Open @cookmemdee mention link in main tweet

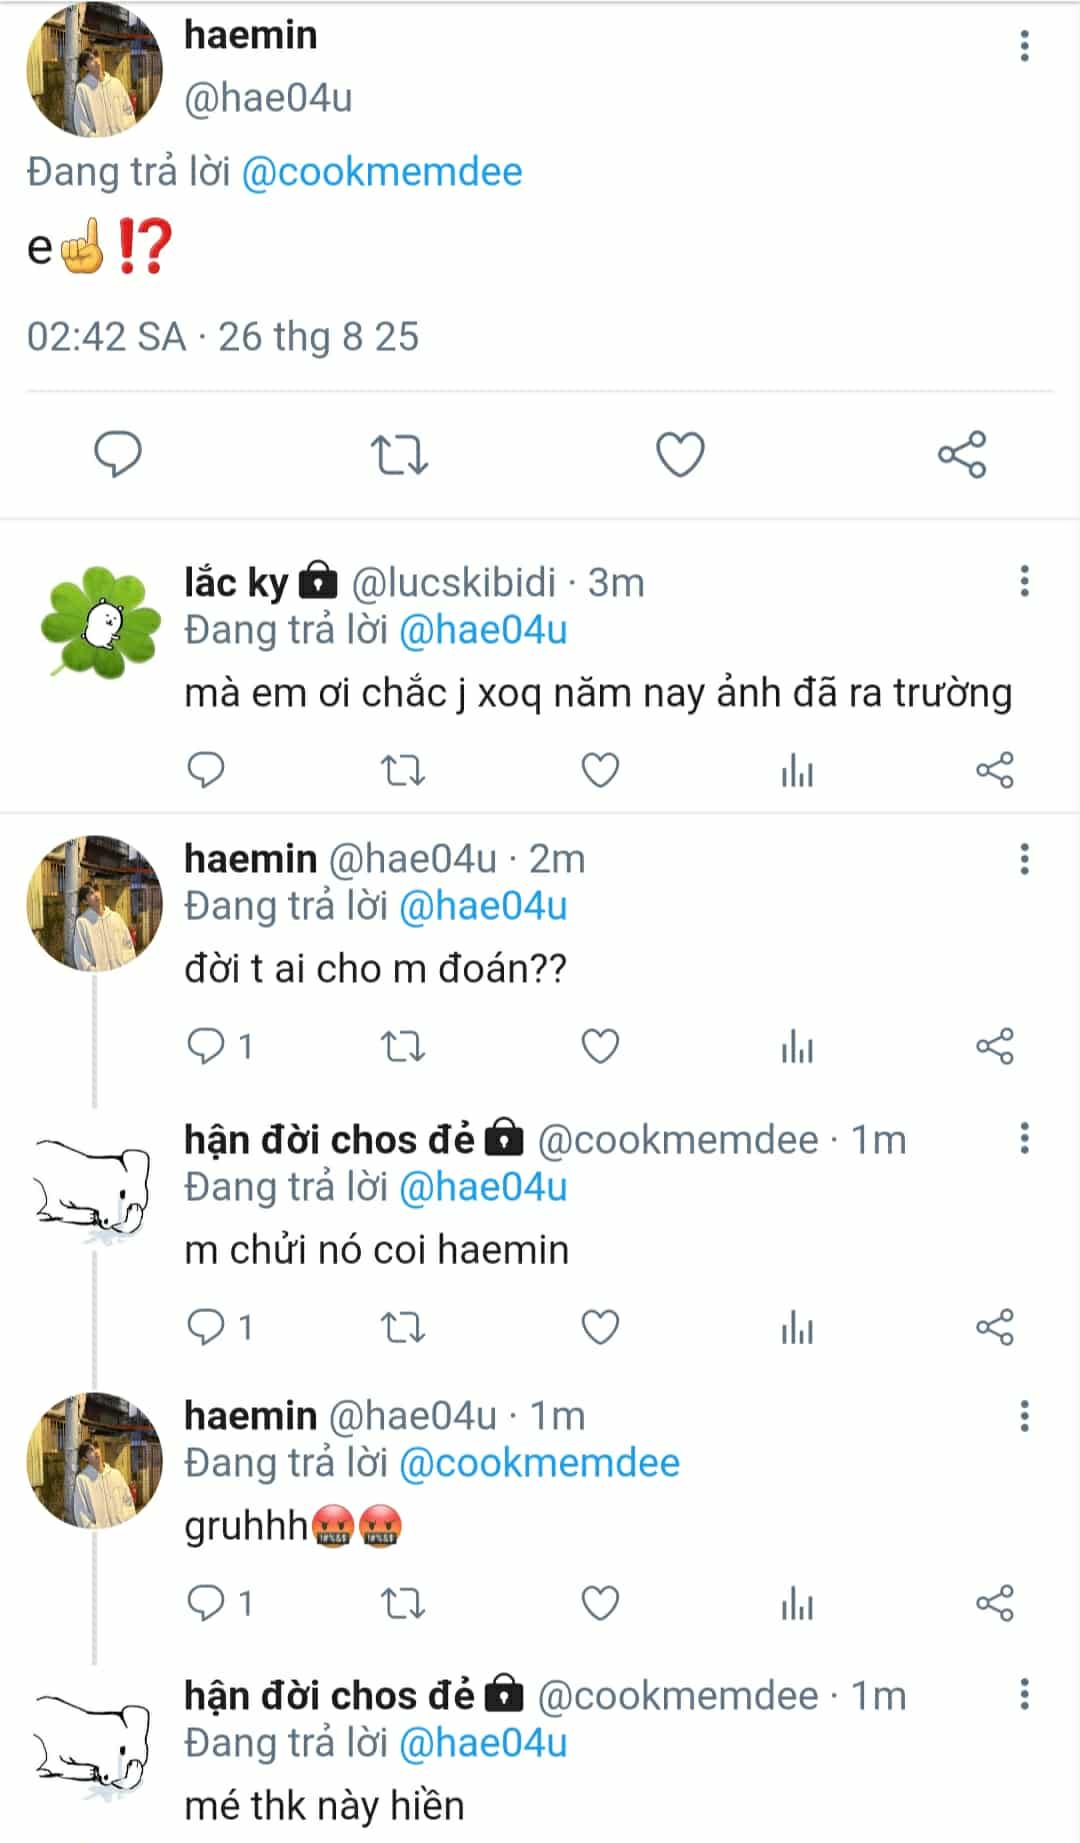(382, 172)
